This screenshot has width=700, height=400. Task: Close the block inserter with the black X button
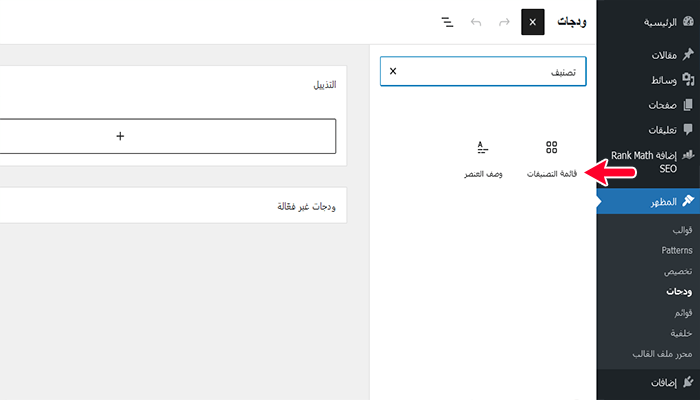point(533,22)
